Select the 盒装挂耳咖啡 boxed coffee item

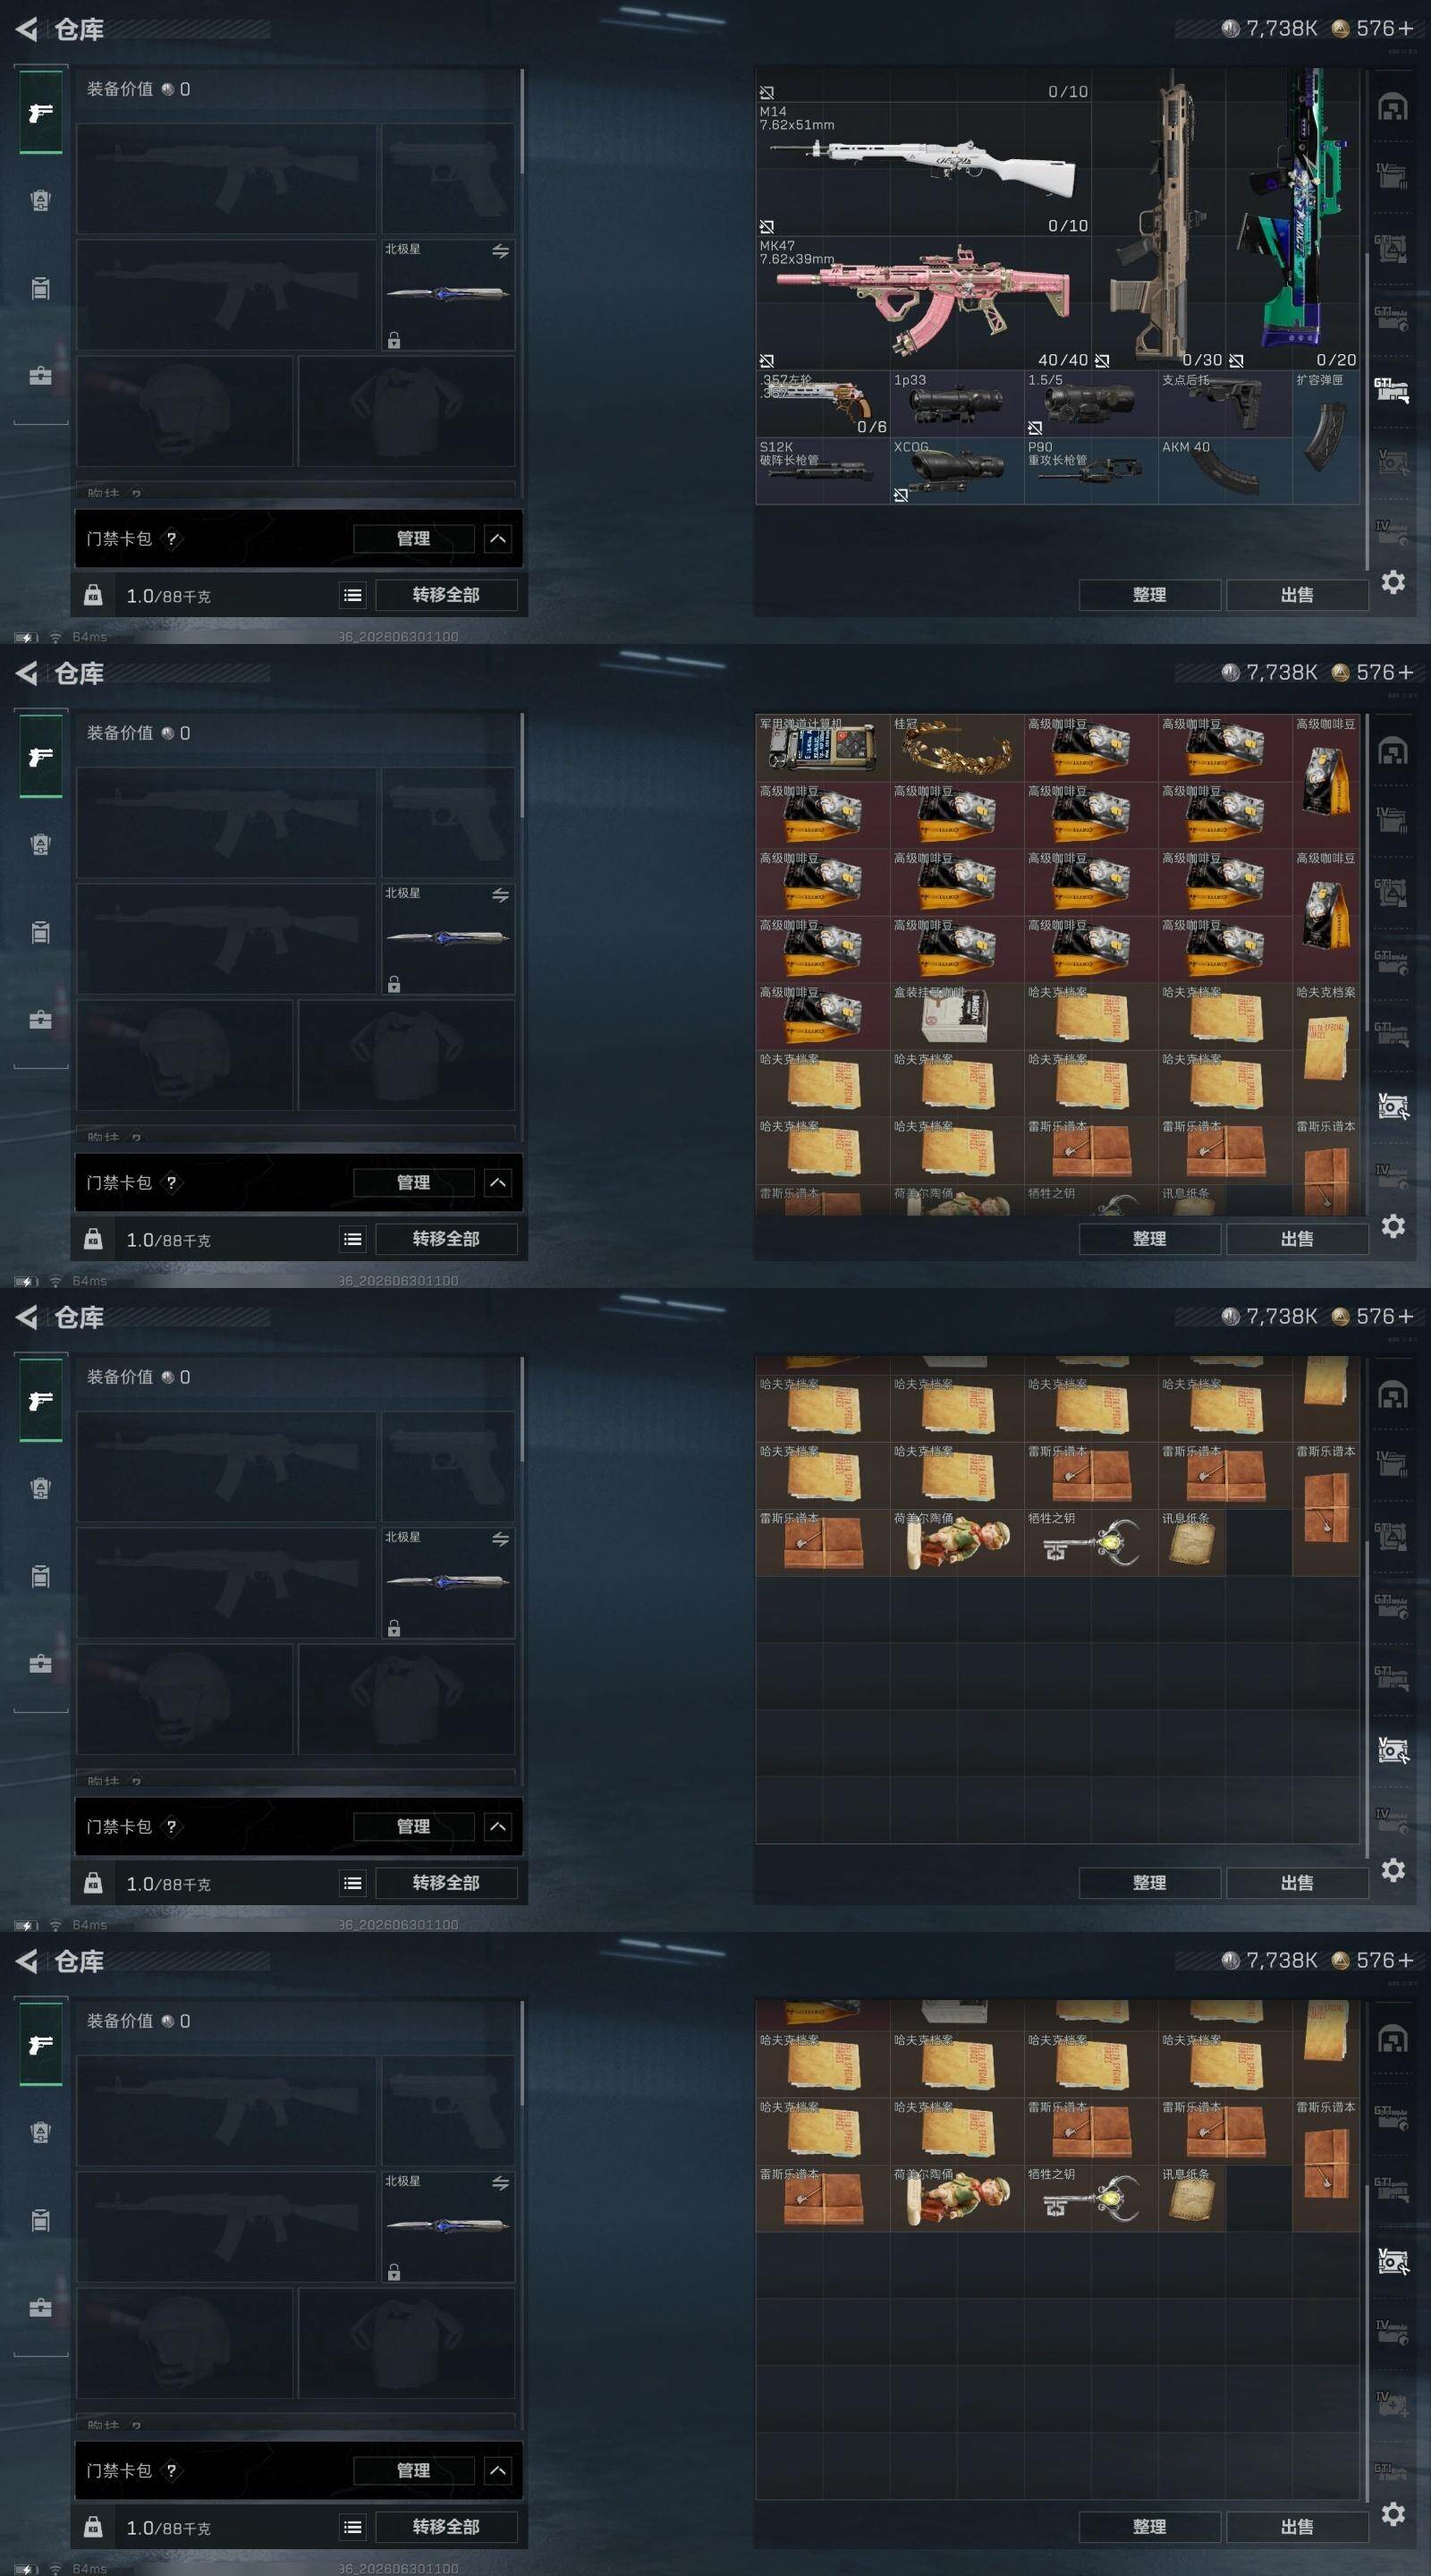957,1016
